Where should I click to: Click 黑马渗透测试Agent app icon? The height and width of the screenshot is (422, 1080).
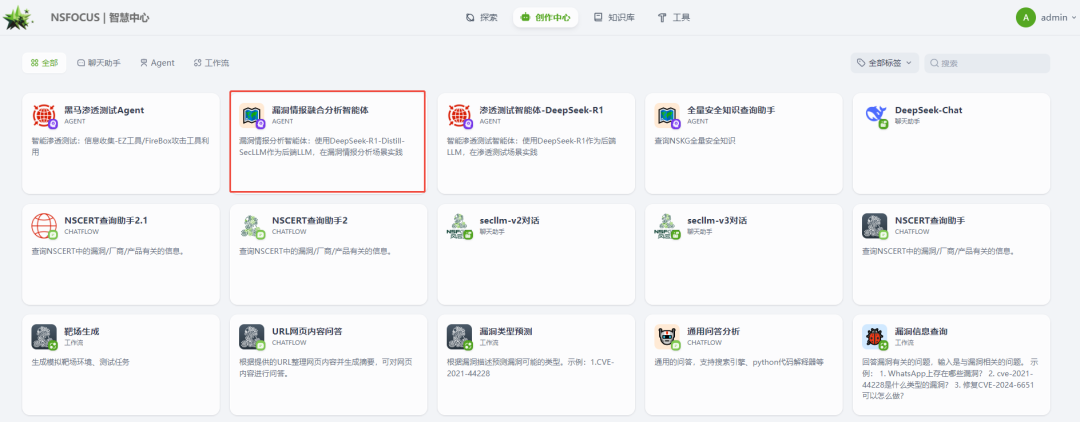tap(45, 116)
